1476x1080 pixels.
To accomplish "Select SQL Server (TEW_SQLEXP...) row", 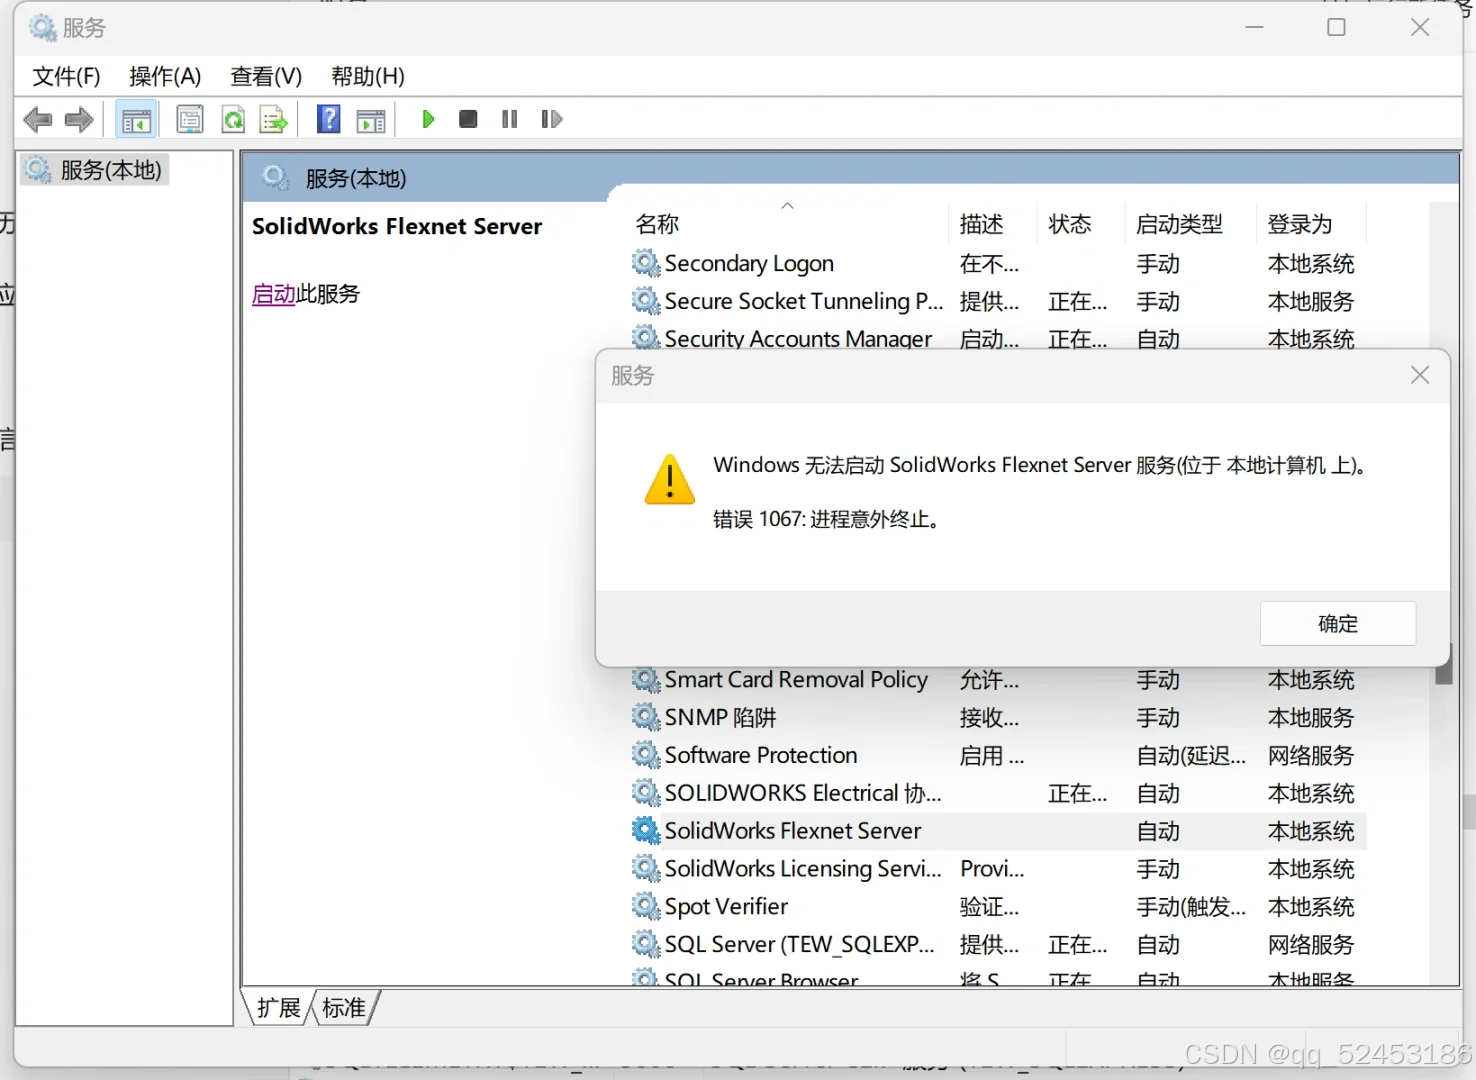I will click(x=998, y=945).
